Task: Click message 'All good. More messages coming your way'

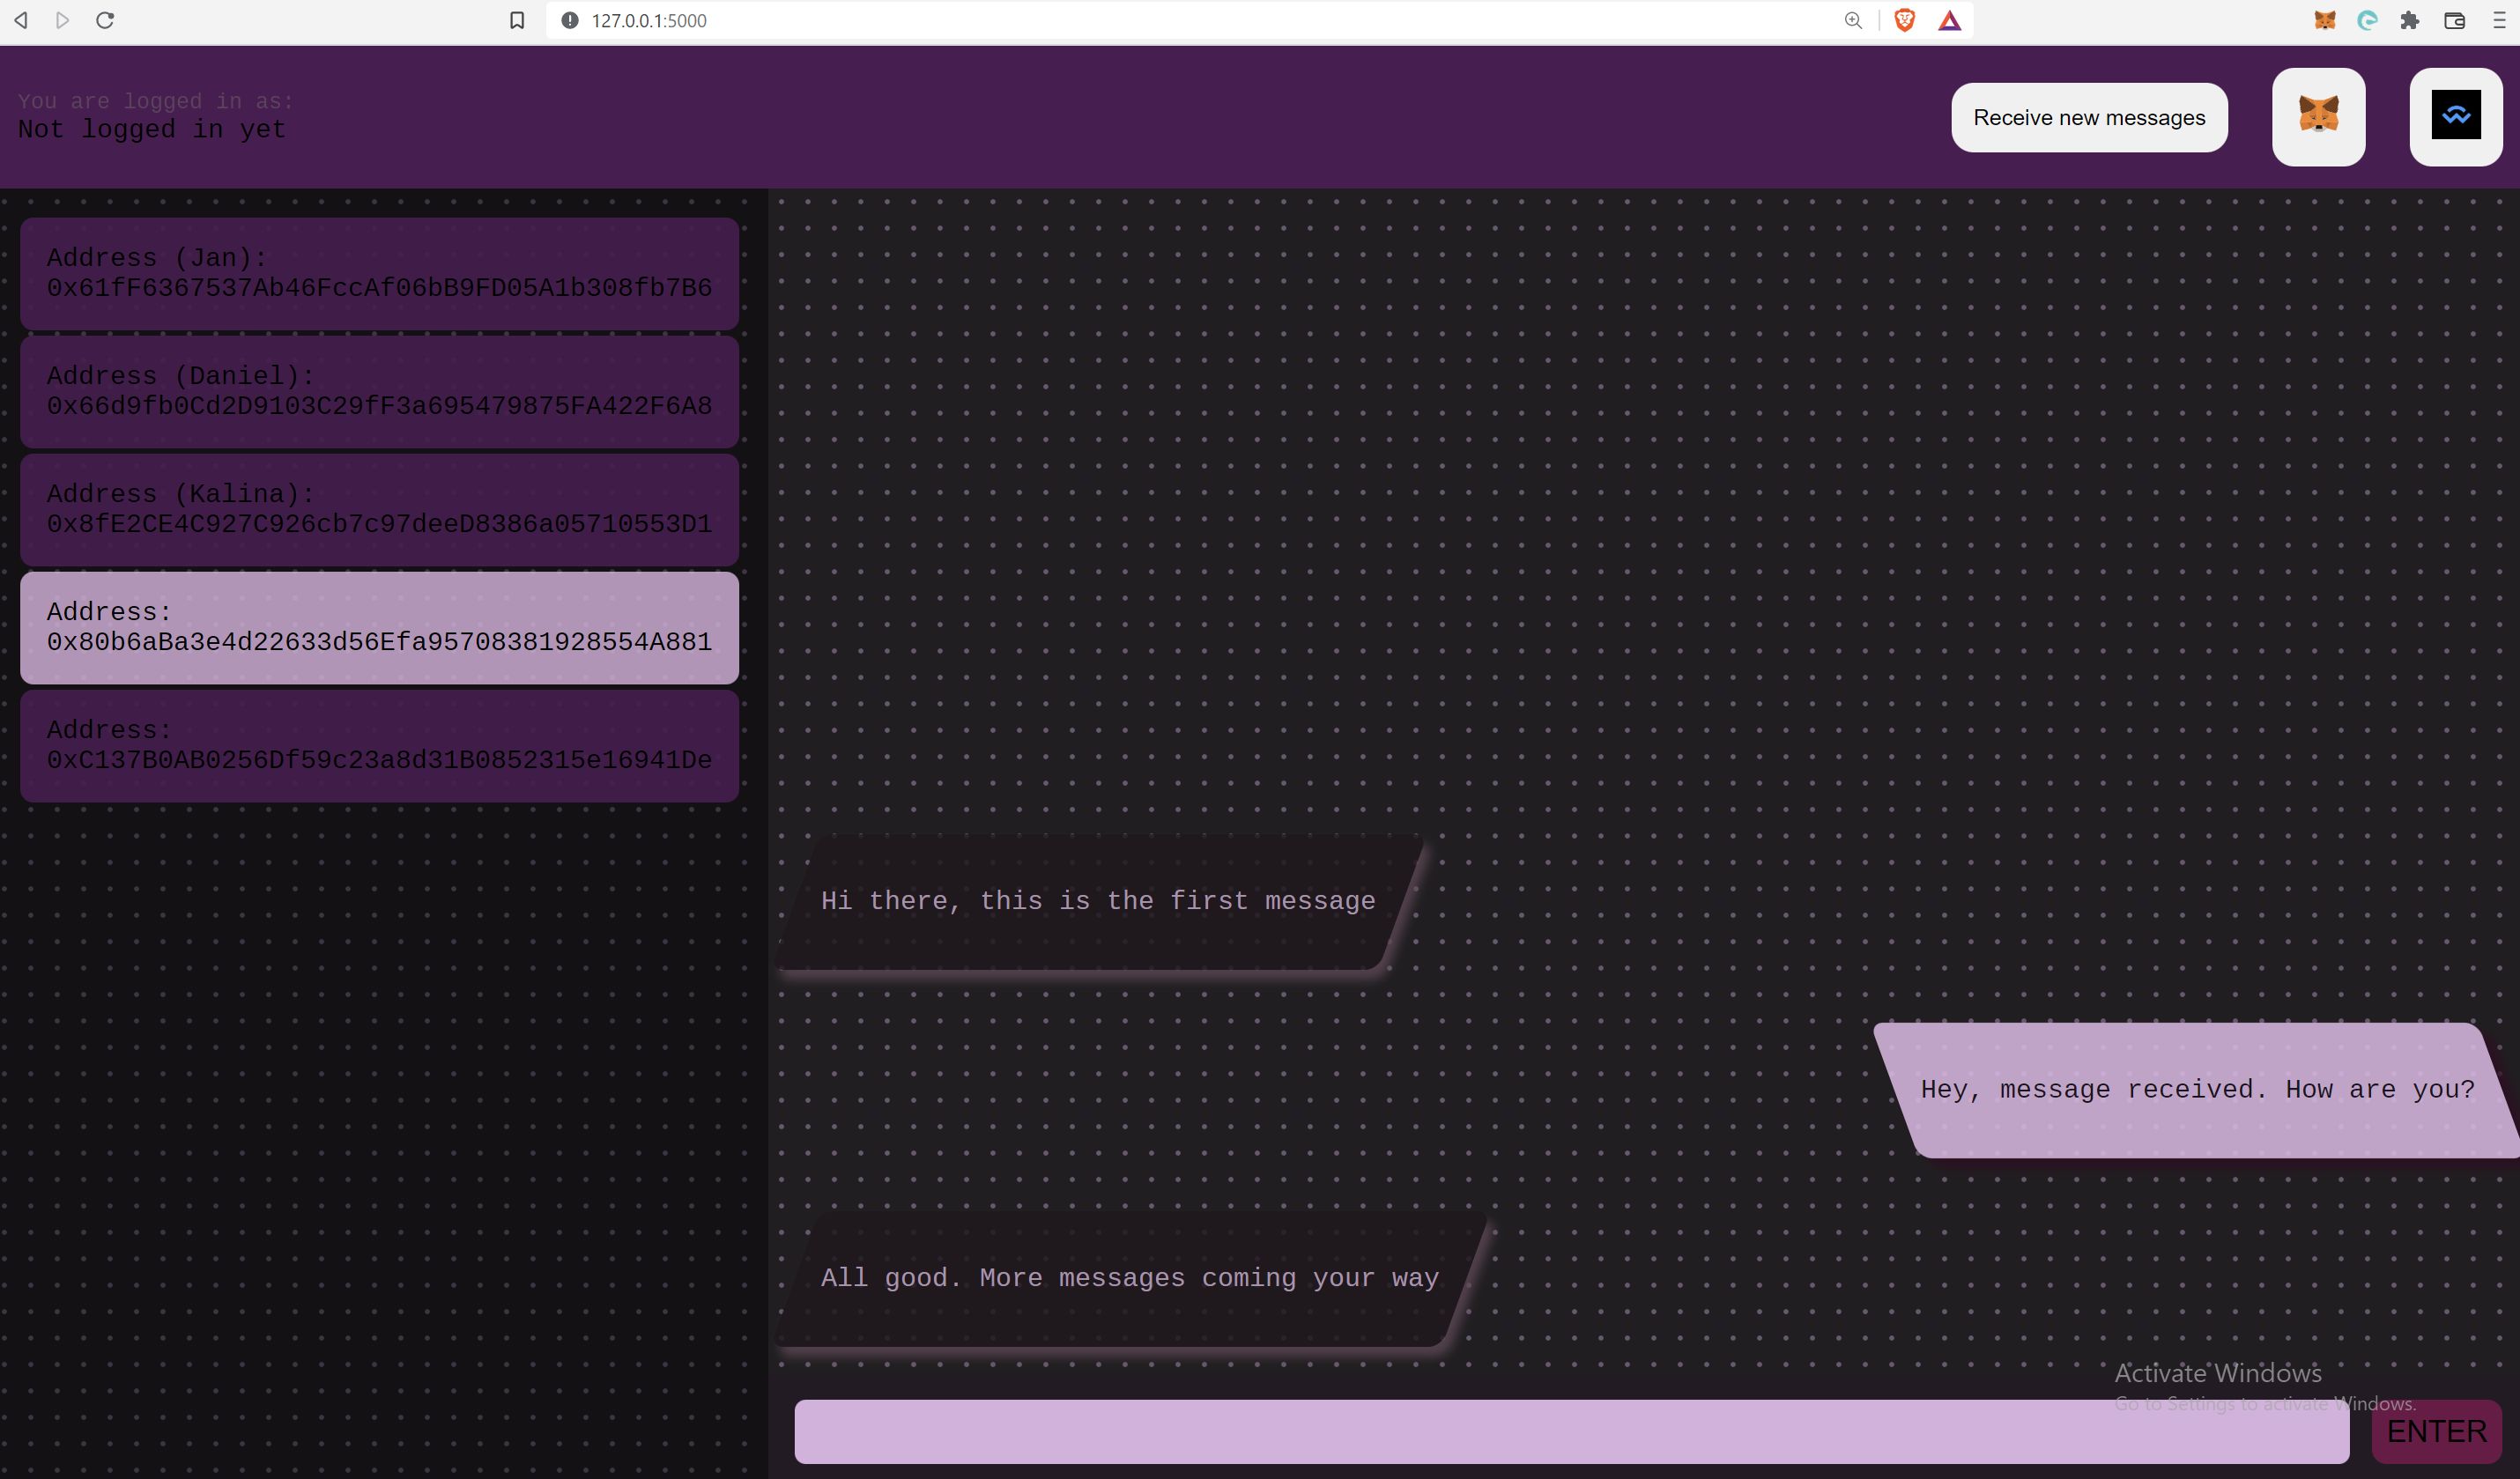Action: [x=1132, y=1279]
